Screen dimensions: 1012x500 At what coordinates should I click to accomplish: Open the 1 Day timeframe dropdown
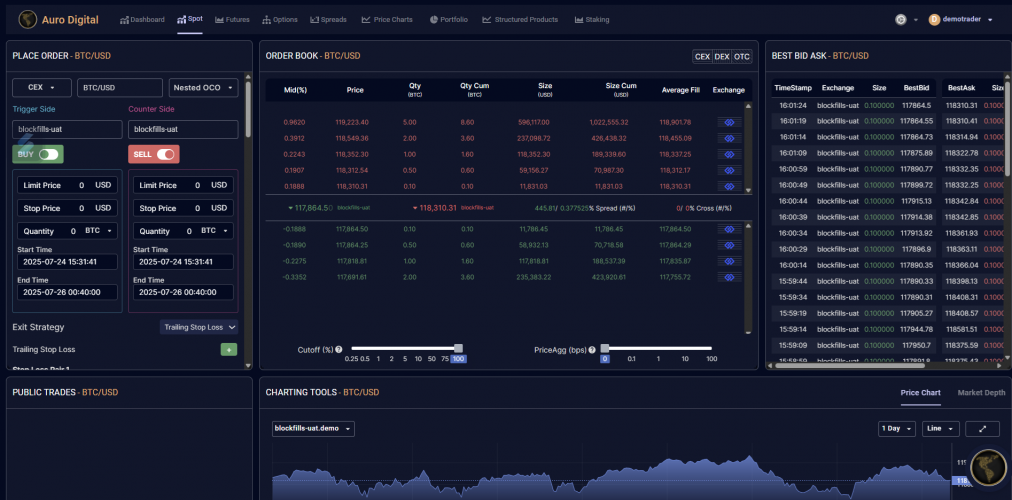(x=897, y=428)
